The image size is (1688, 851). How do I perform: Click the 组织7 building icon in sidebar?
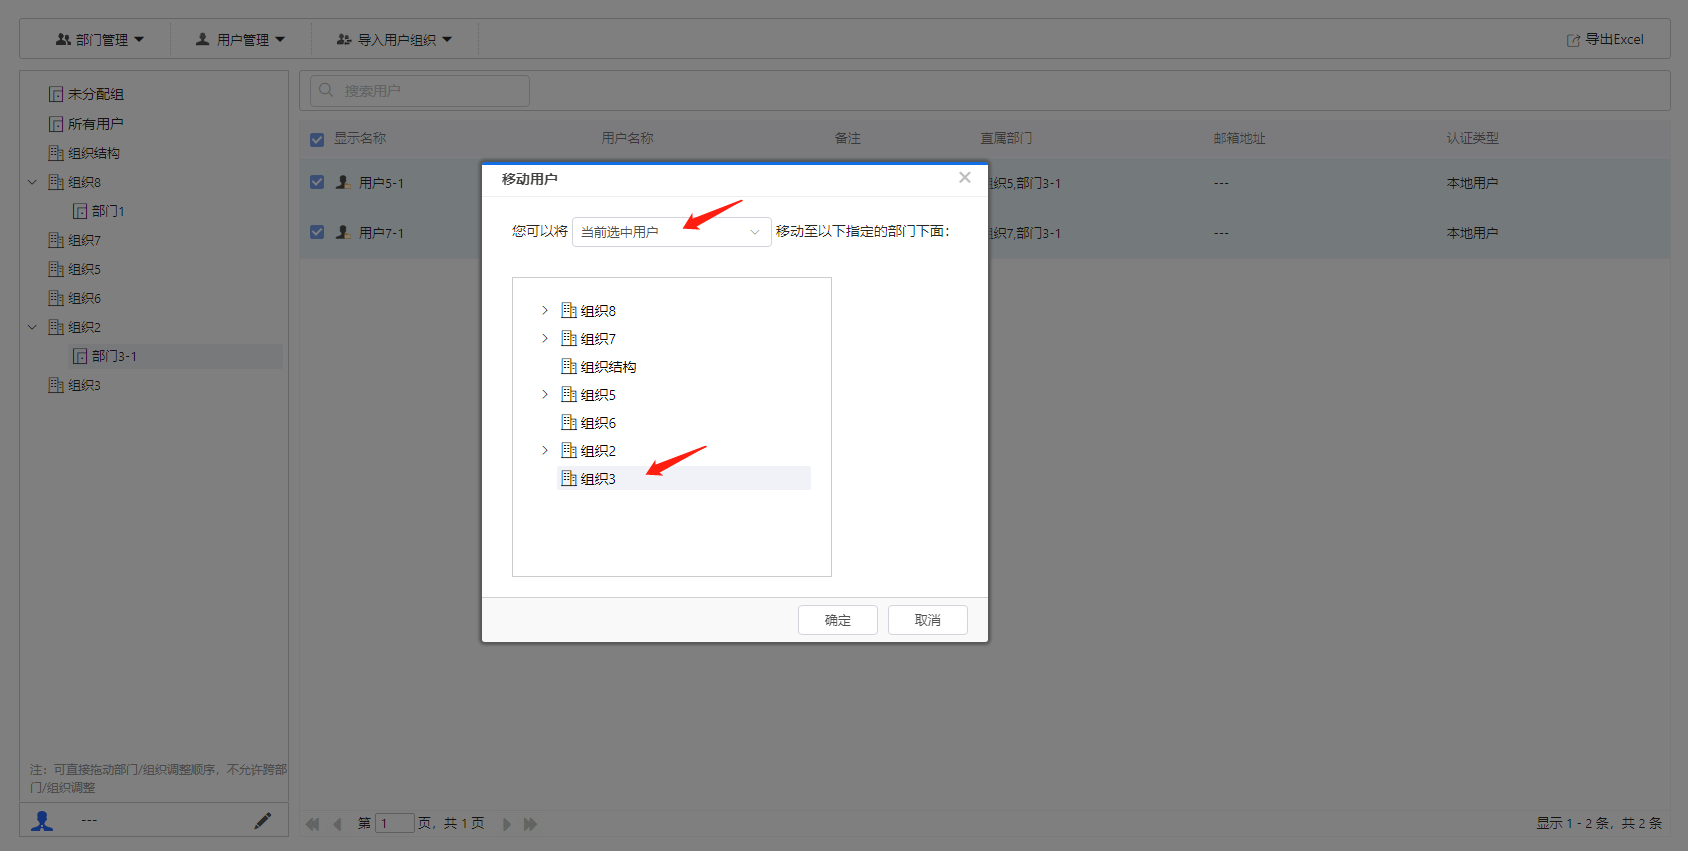point(56,240)
